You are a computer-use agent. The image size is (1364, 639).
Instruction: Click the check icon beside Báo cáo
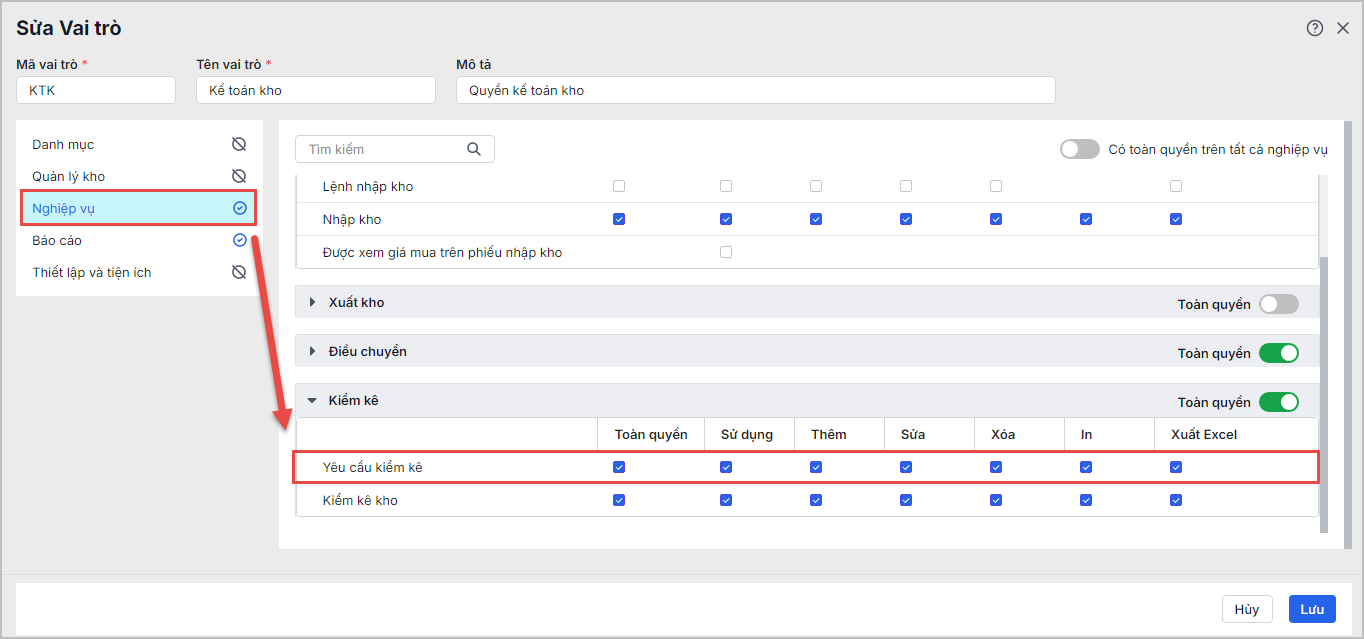(239, 240)
